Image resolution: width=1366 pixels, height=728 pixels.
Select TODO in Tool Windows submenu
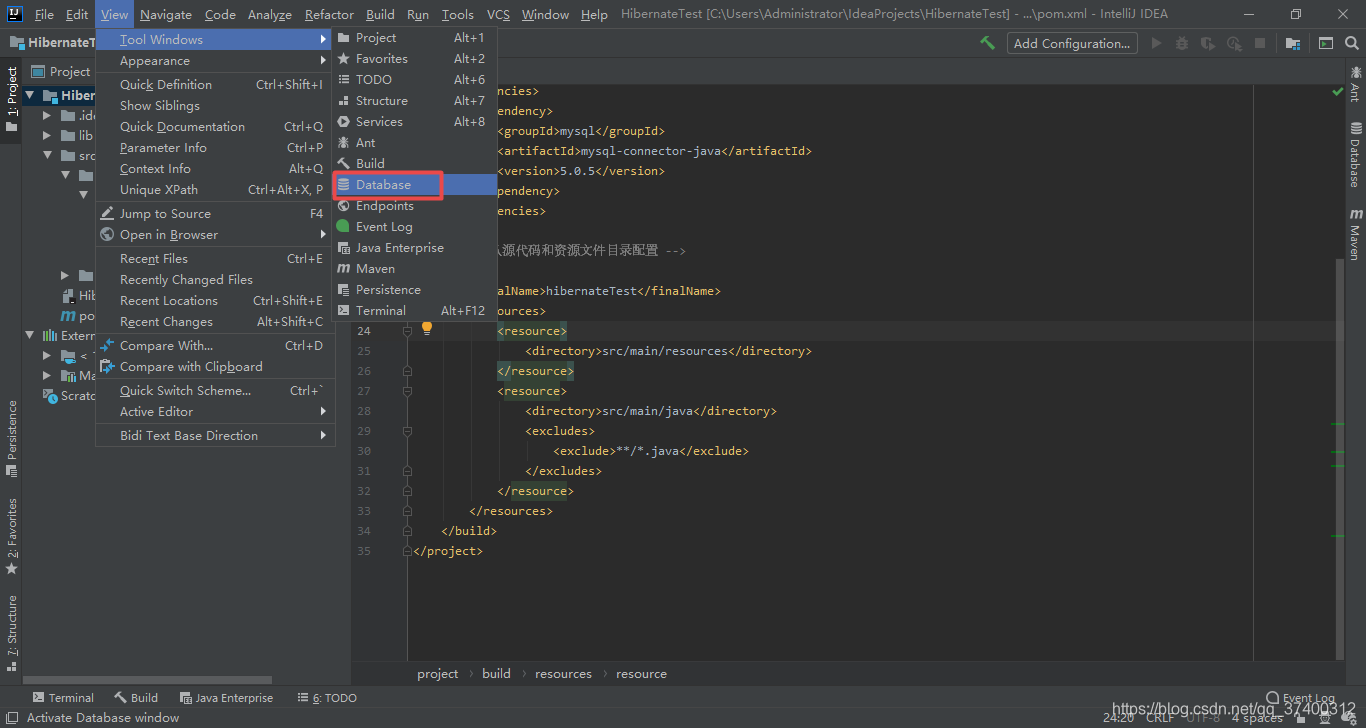415,80
